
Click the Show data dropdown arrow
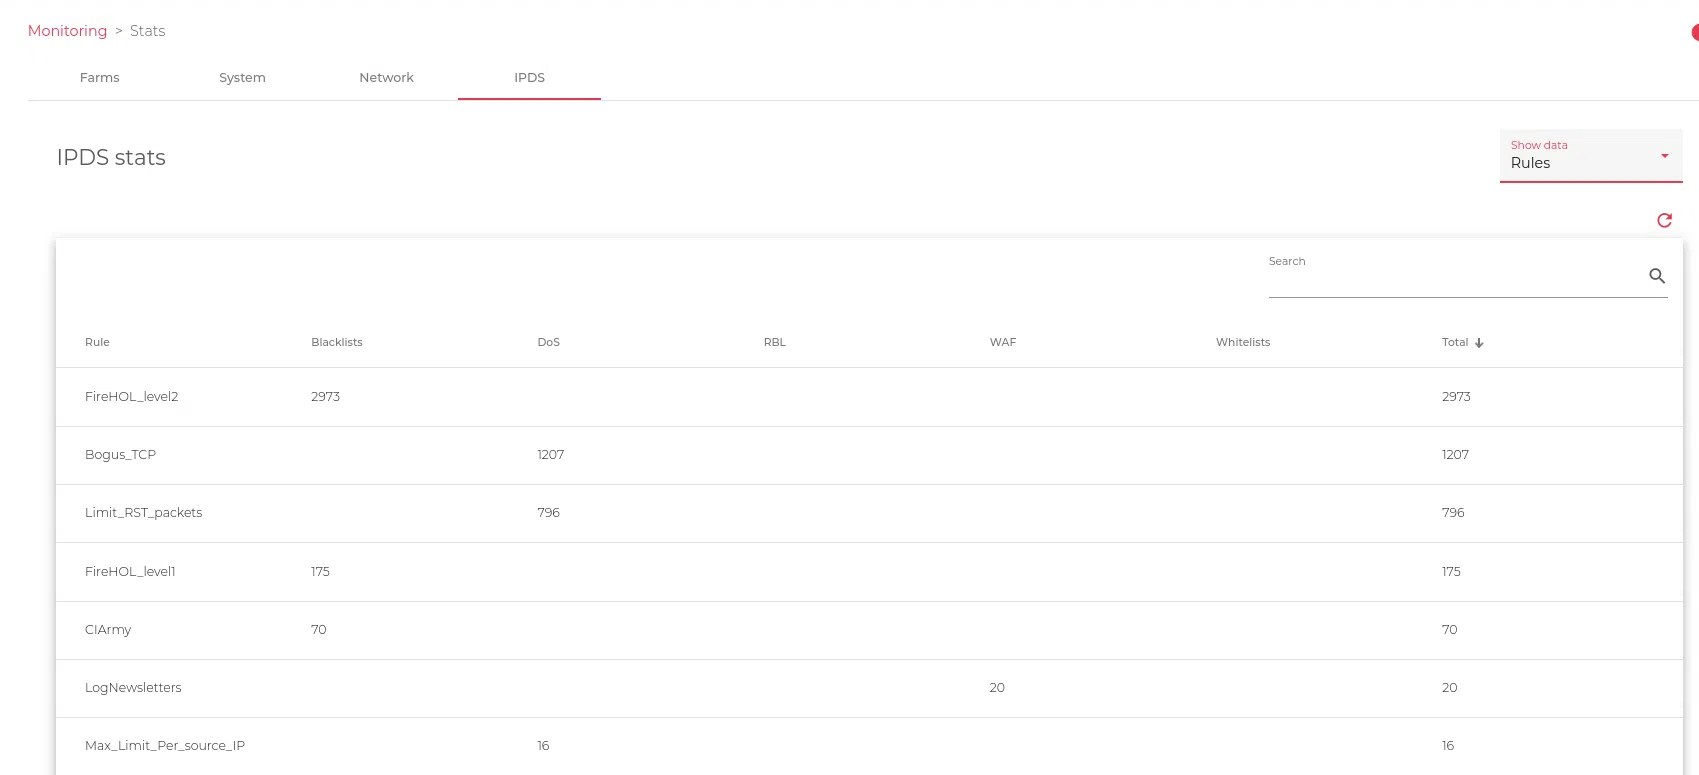click(1665, 156)
